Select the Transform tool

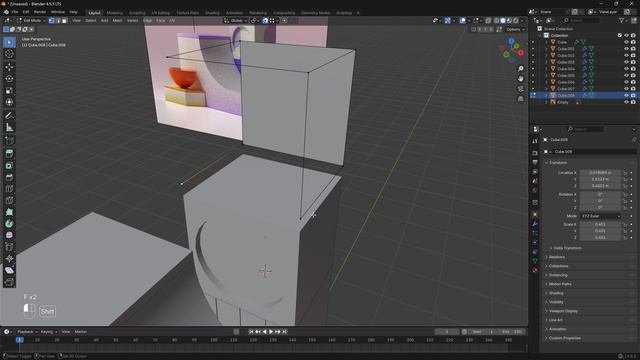point(9,102)
